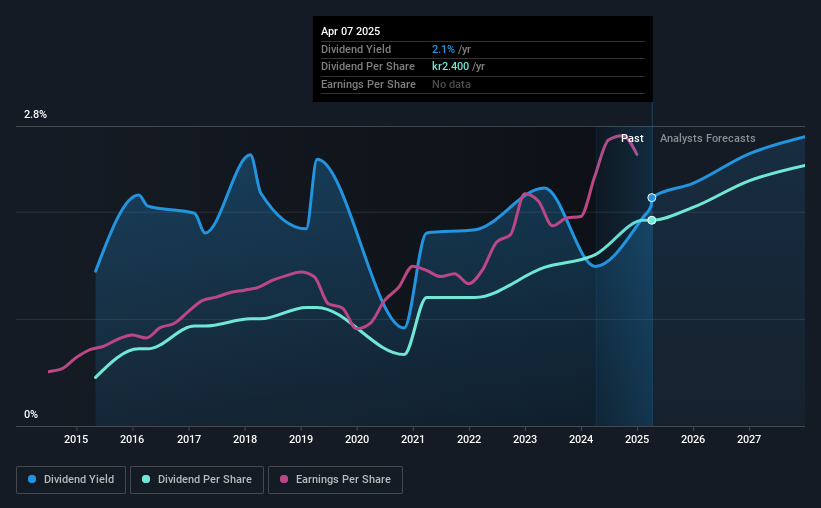Click the blue Dividend Yield legend dot
The image size is (821, 508).
[32, 479]
